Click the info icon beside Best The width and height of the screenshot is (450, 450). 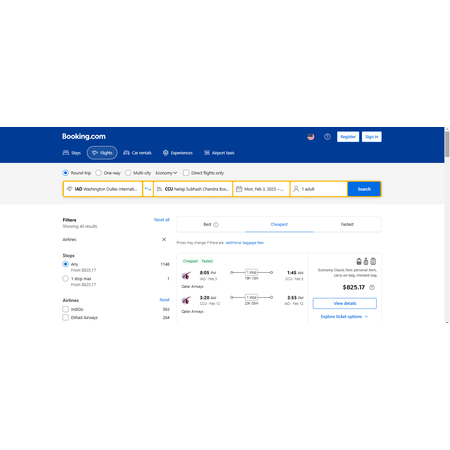[216, 225]
